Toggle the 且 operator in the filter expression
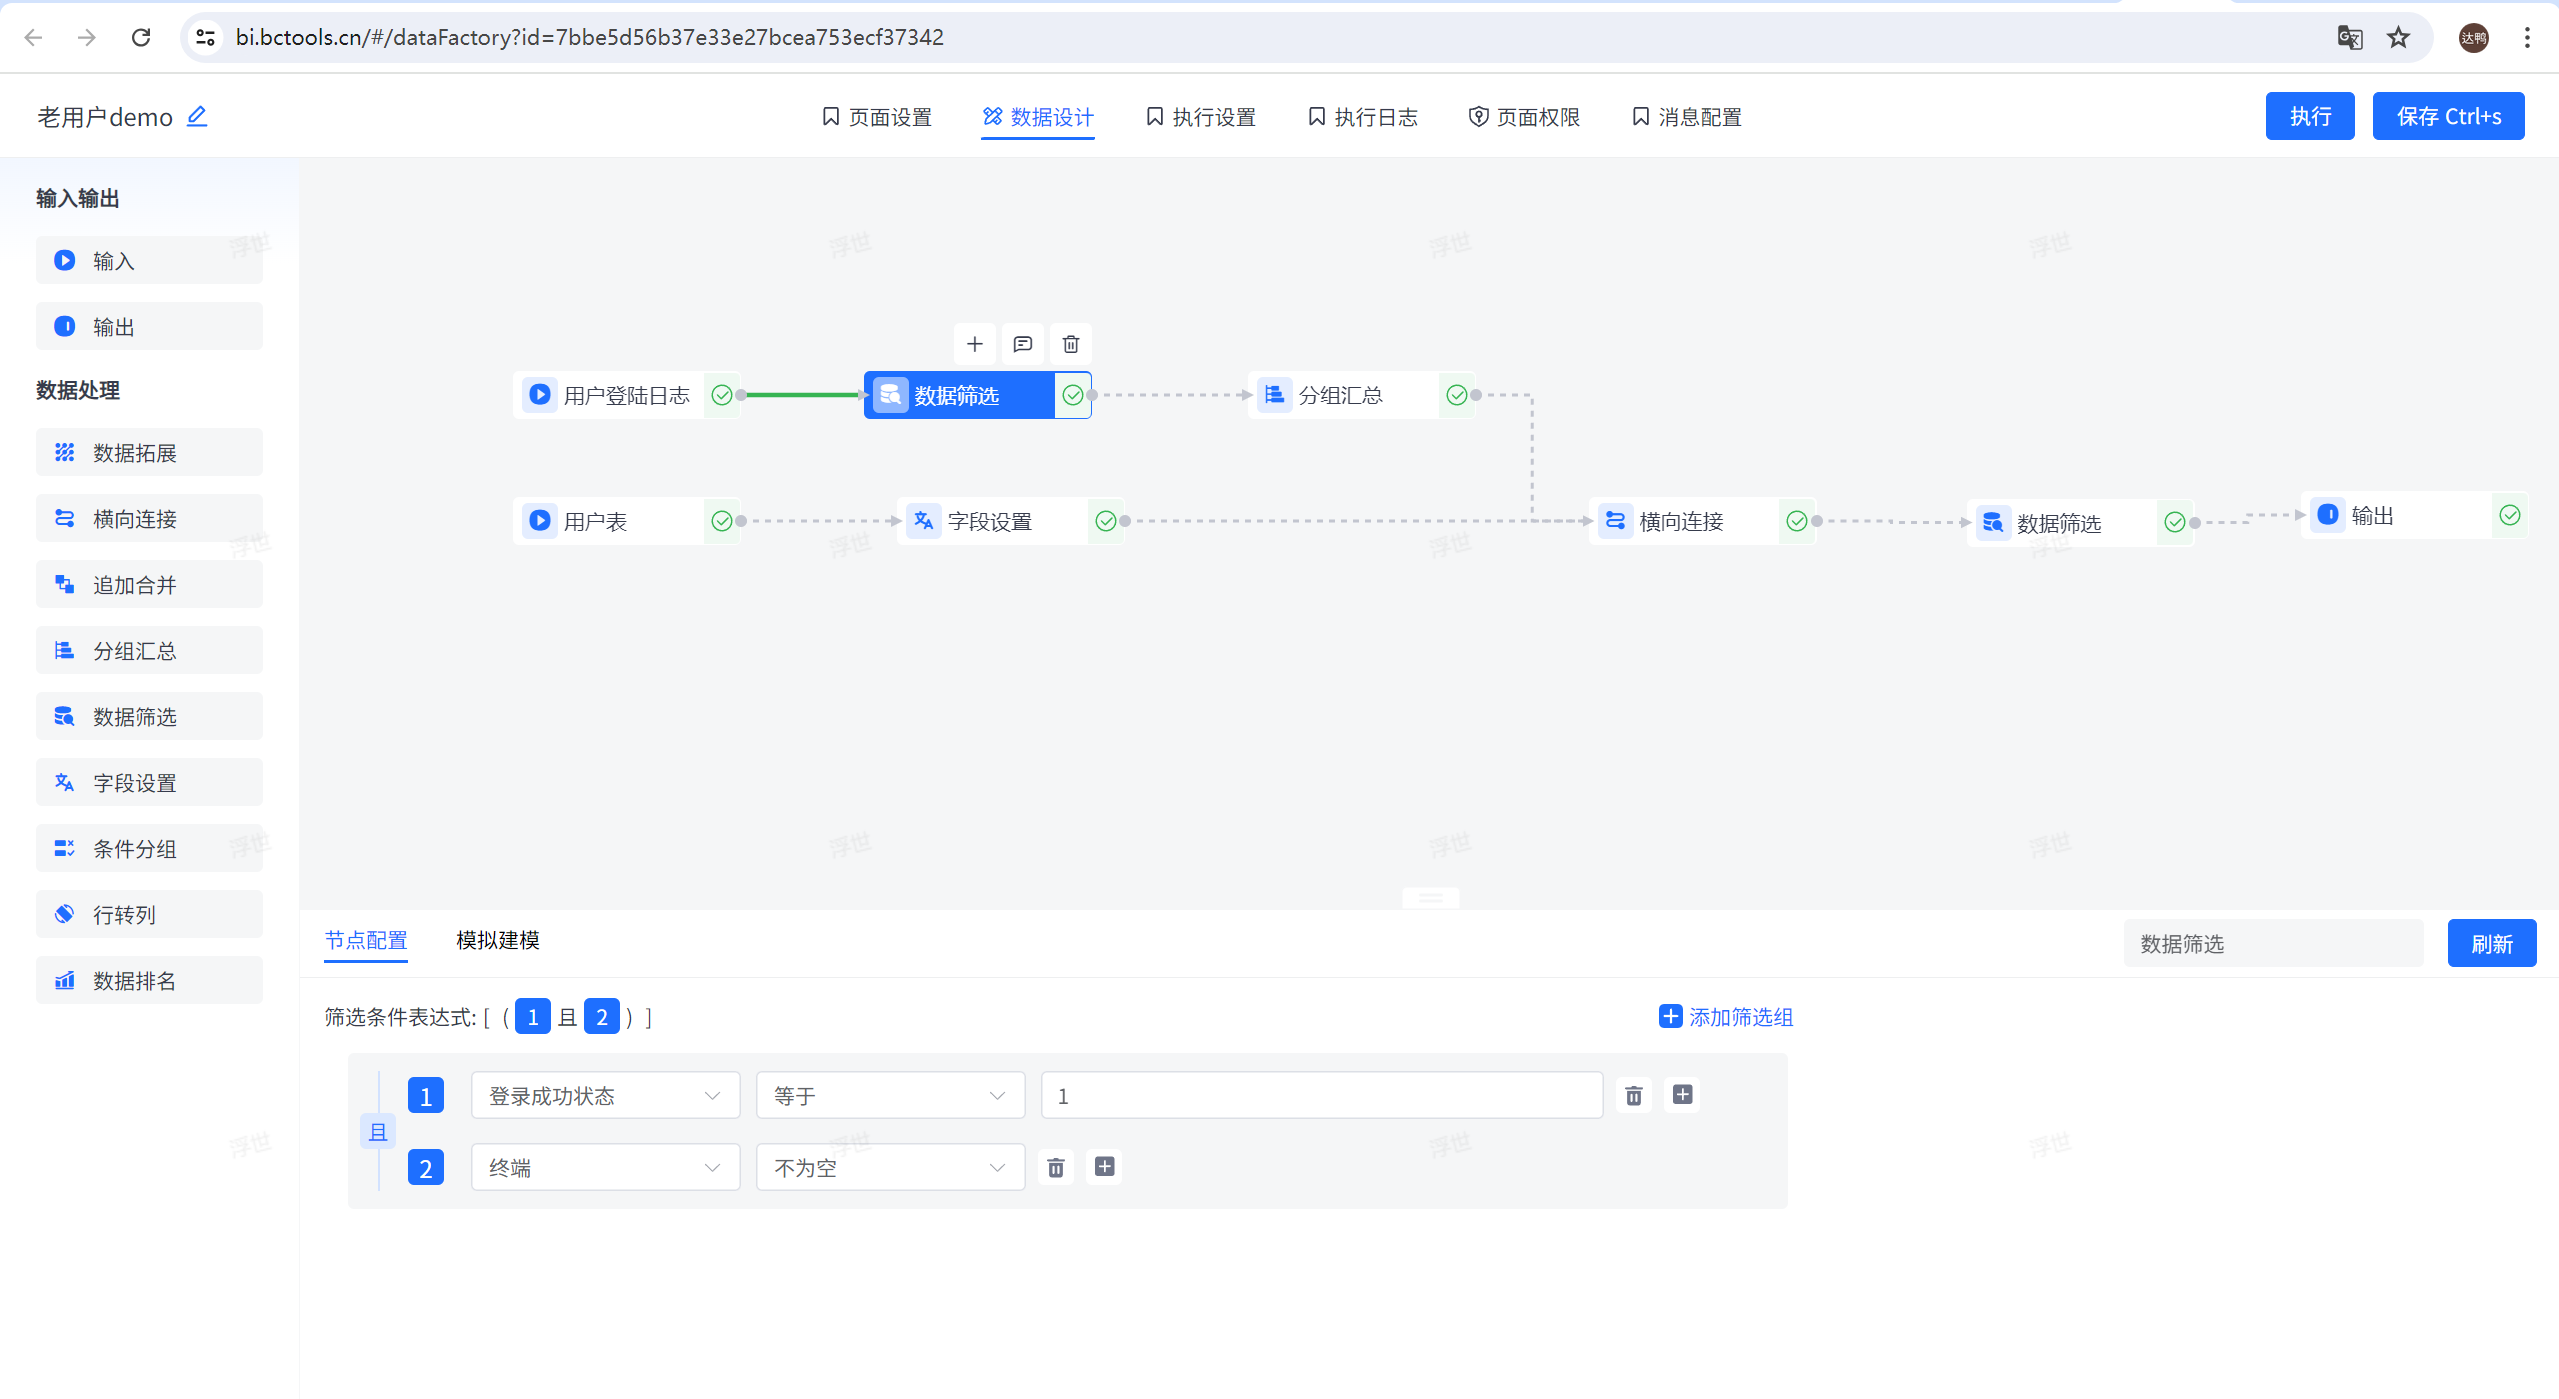 (567, 1017)
